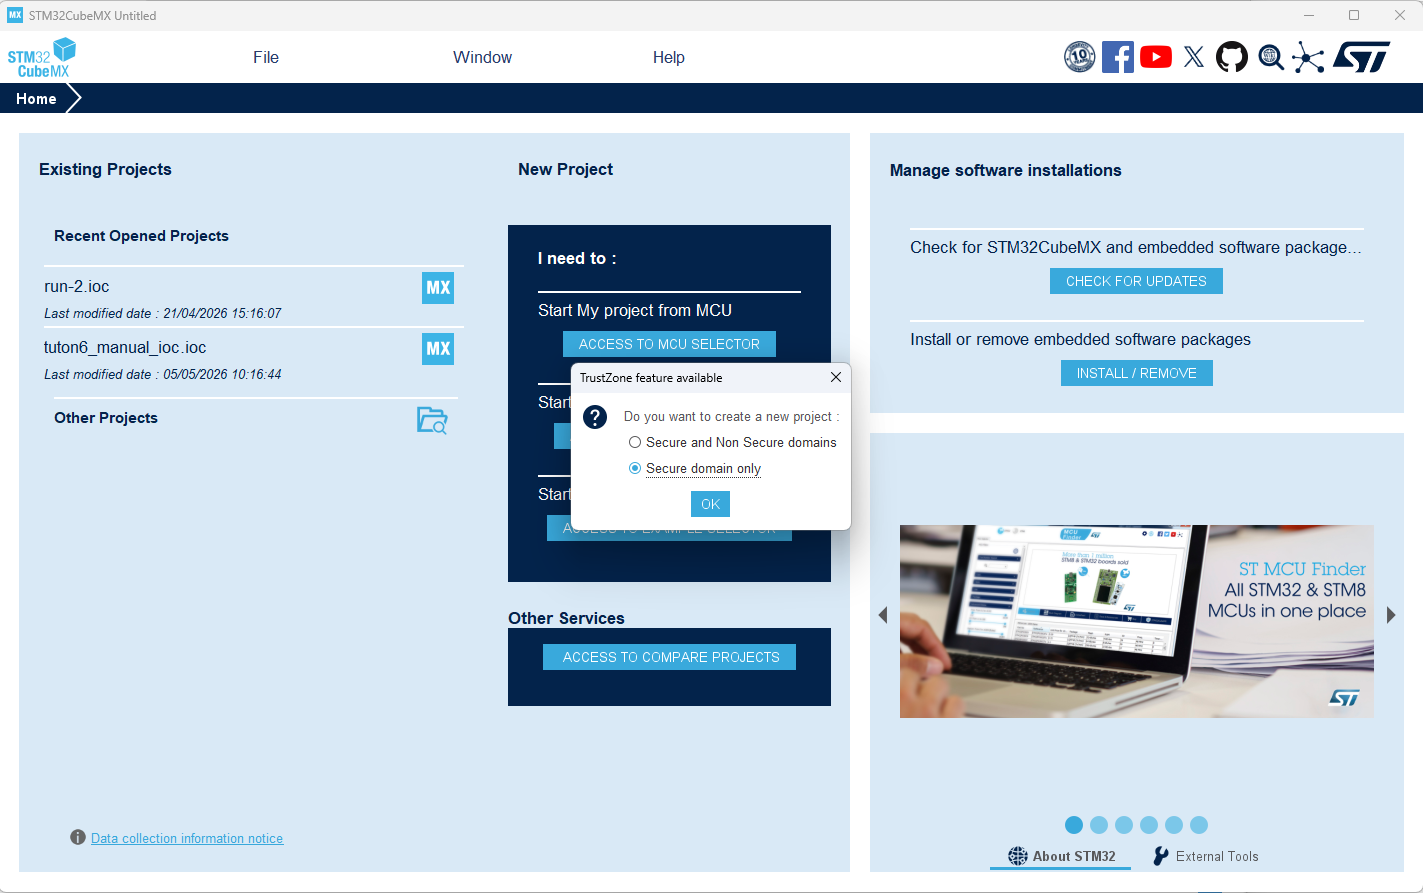Viewport: 1423px width, 893px height.
Task: Click CHECK FOR UPDATES button
Action: point(1136,281)
